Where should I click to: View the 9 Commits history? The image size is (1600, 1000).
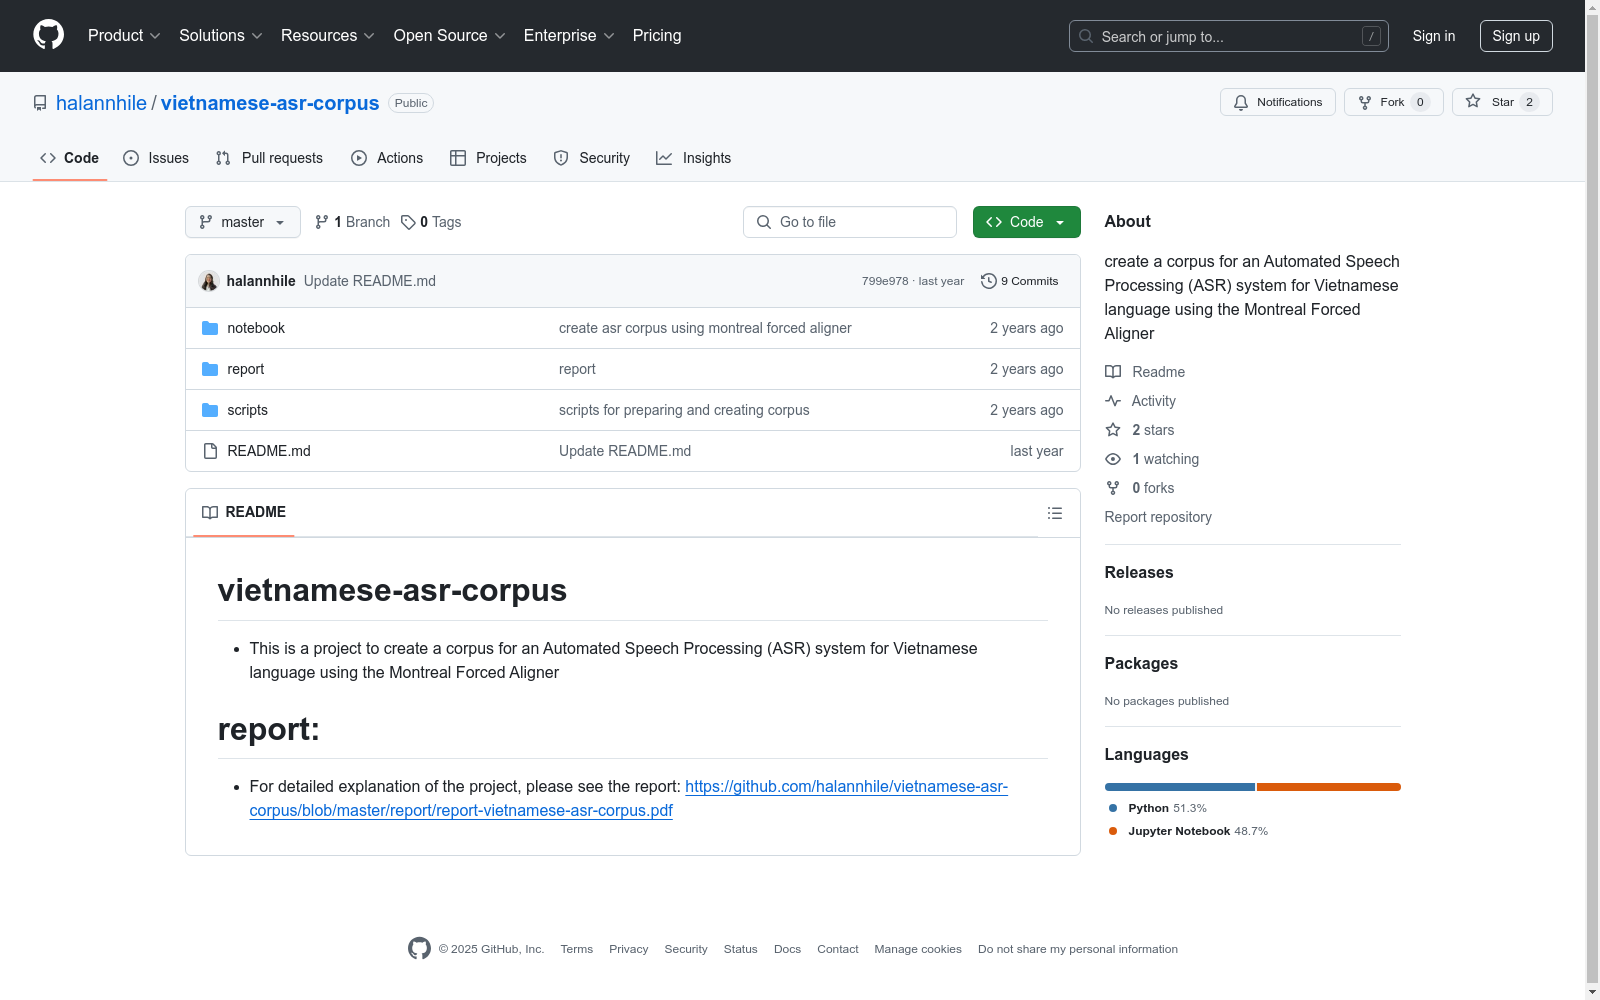click(1020, 281)
